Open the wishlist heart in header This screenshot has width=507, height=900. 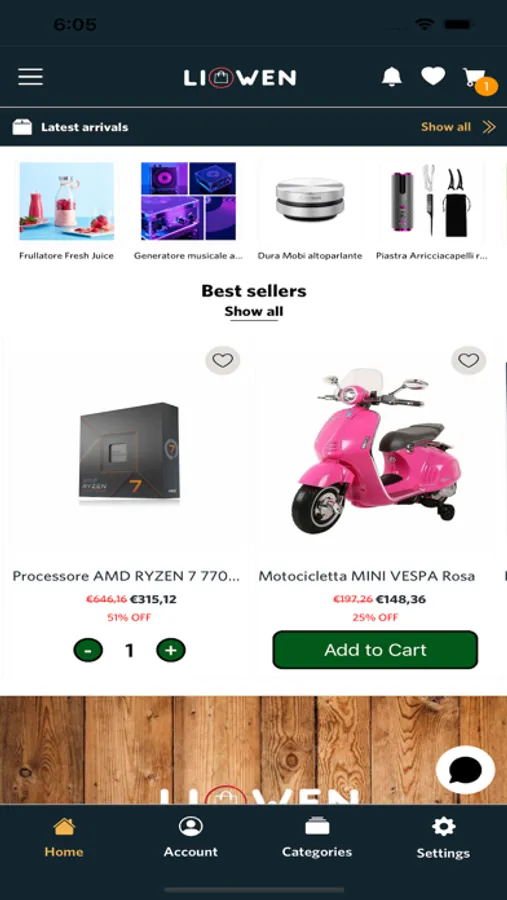tap(433, 76)
